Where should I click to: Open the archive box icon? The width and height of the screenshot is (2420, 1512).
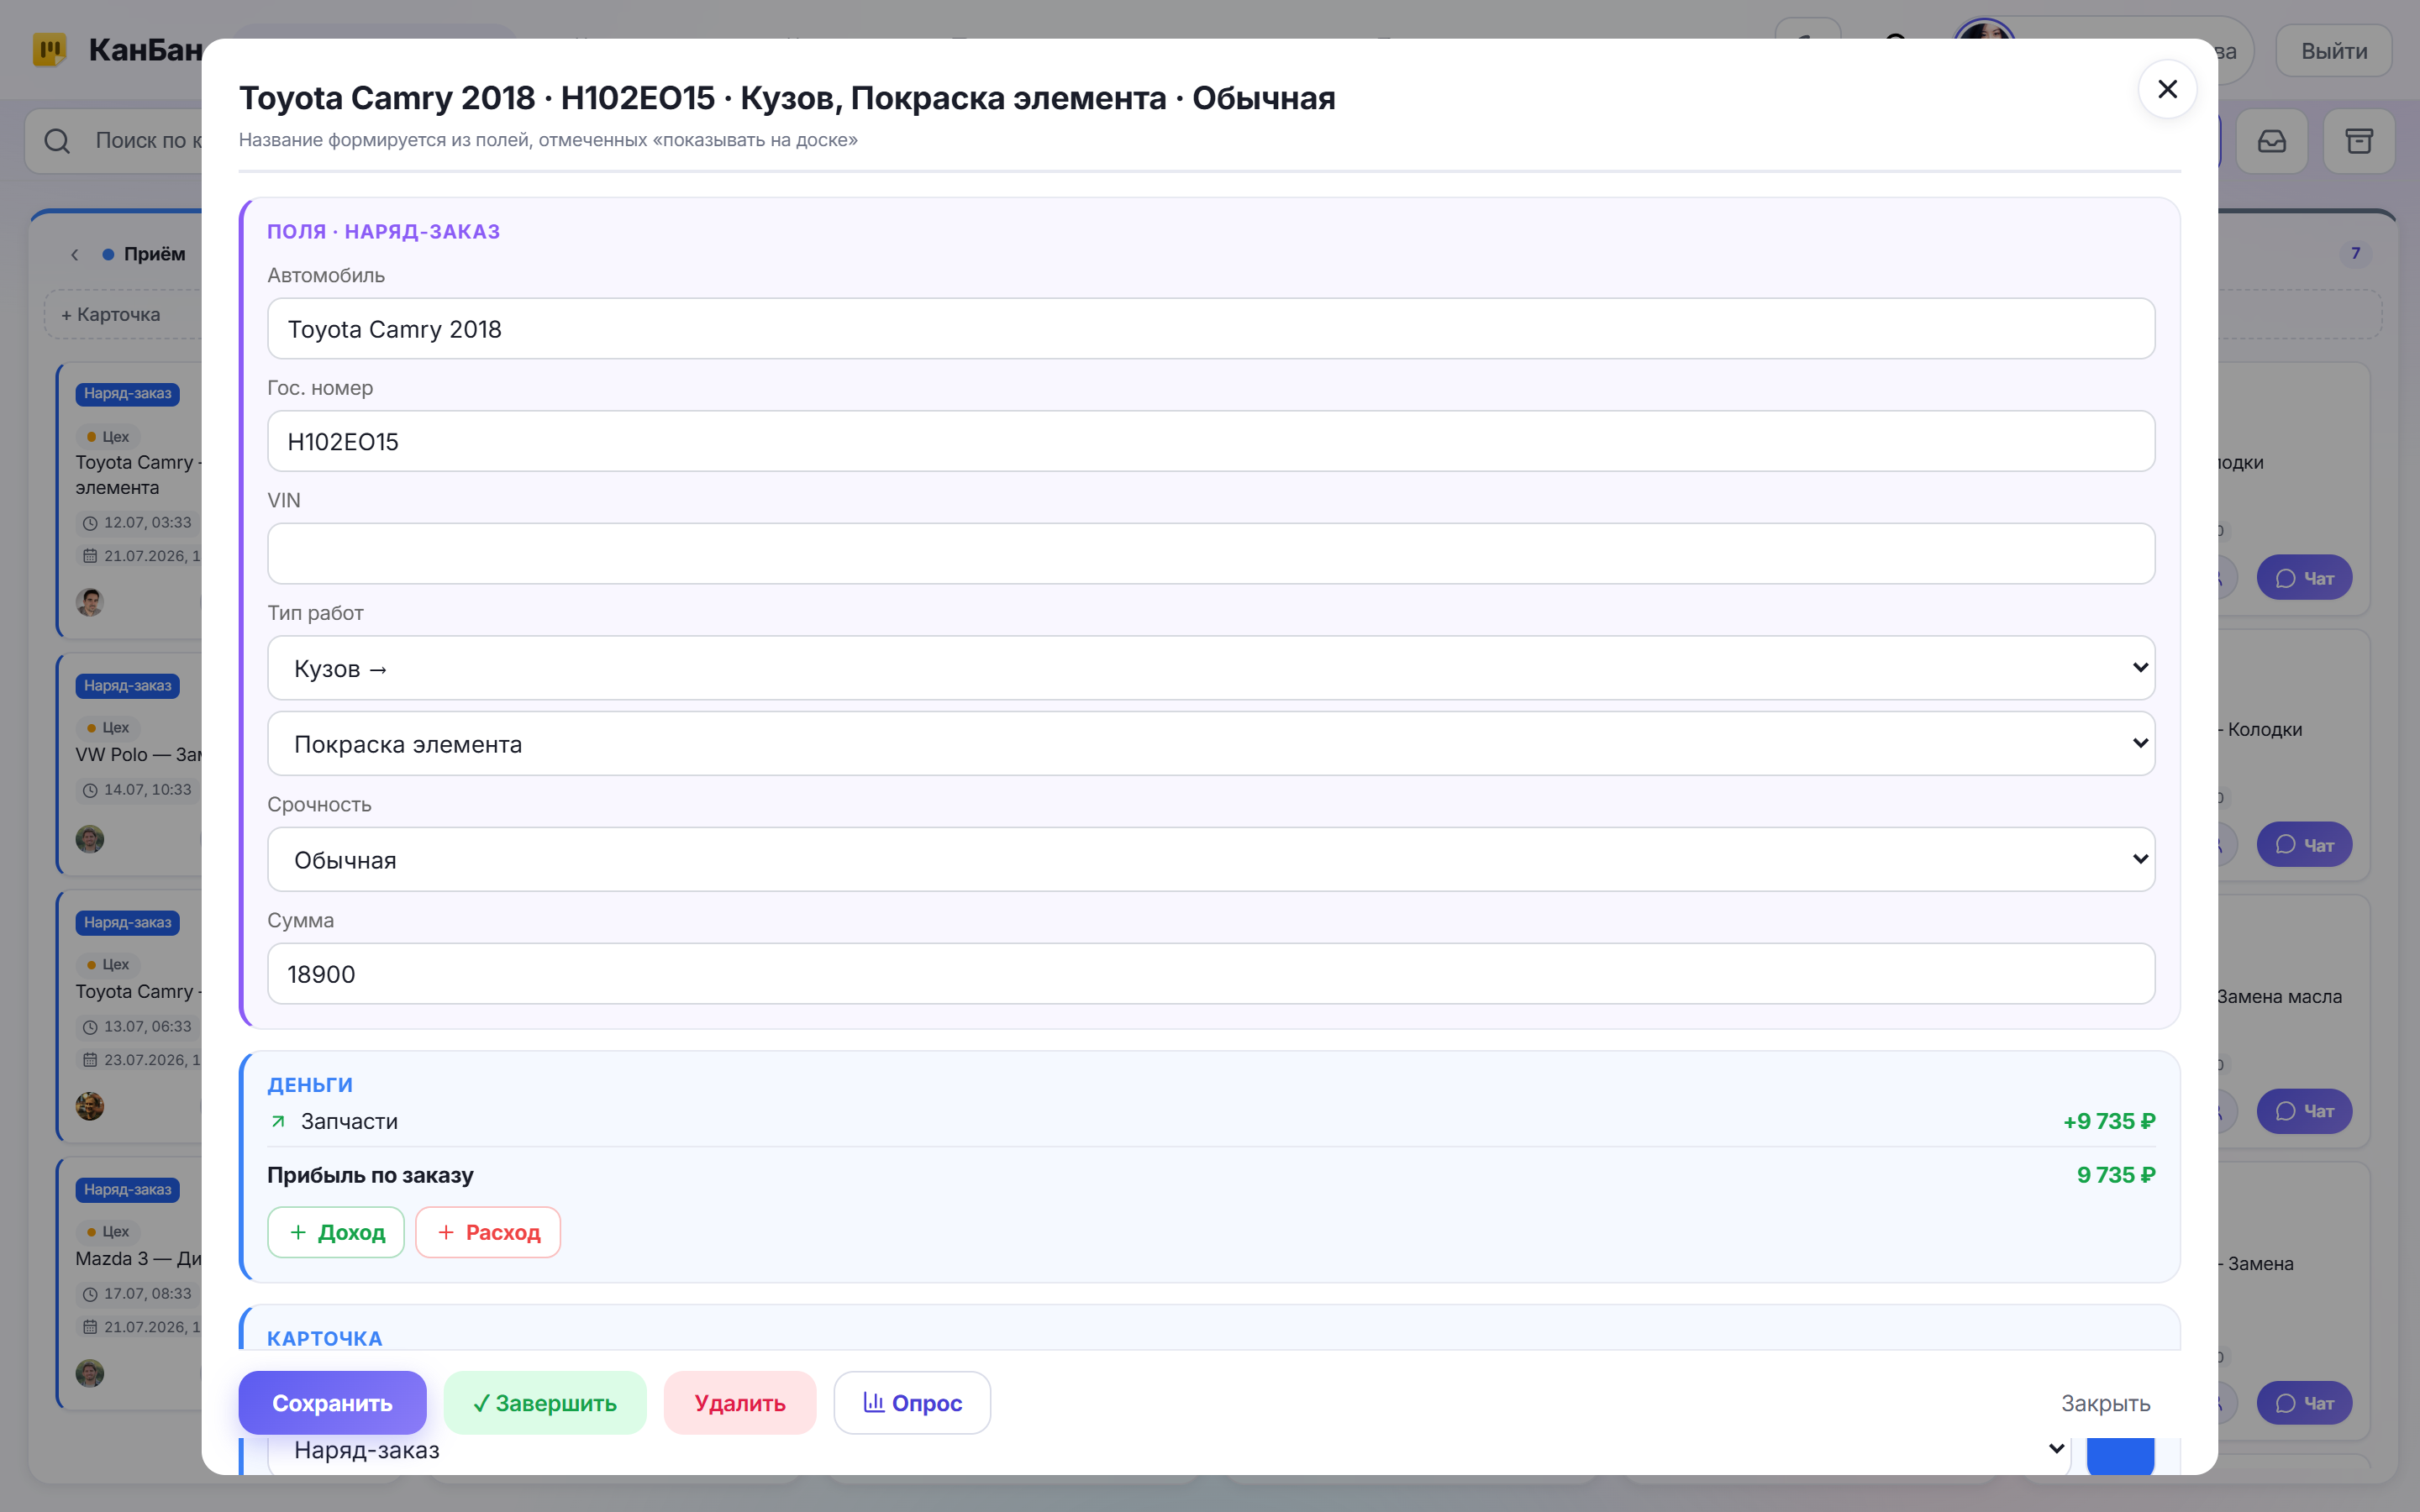2359,141
